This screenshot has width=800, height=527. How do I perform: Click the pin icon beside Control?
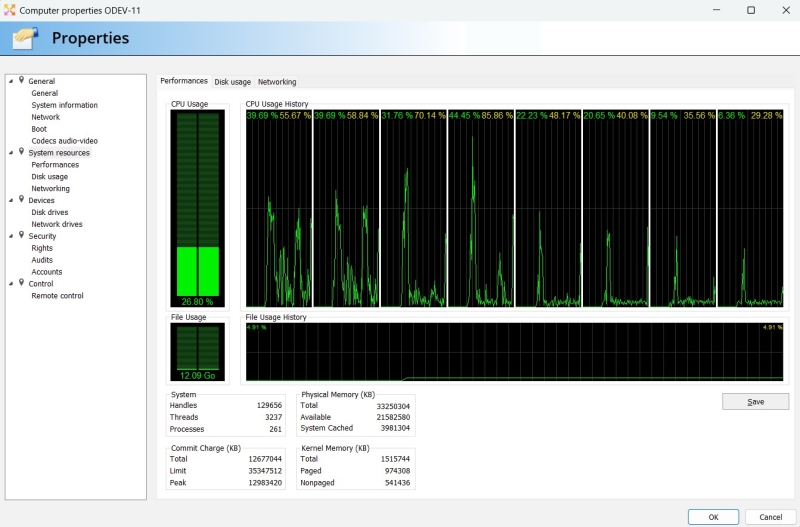click(x=21, y=283)
